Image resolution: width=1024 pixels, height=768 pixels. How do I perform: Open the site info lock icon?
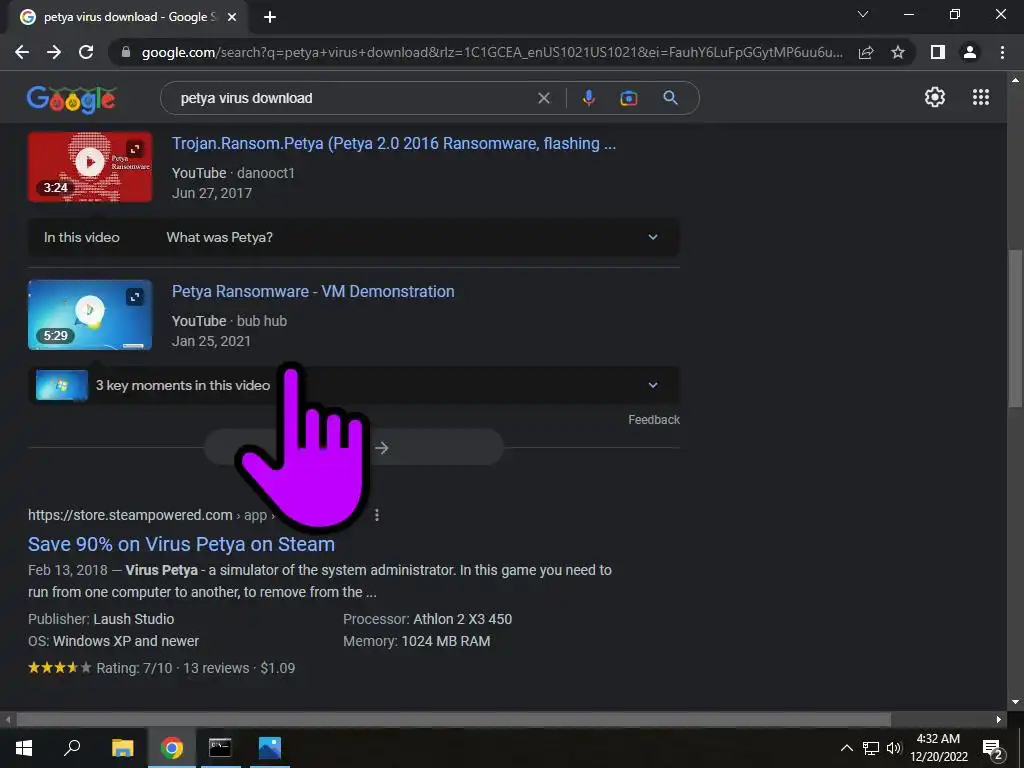pyautogui.click(x=126, y=52)
